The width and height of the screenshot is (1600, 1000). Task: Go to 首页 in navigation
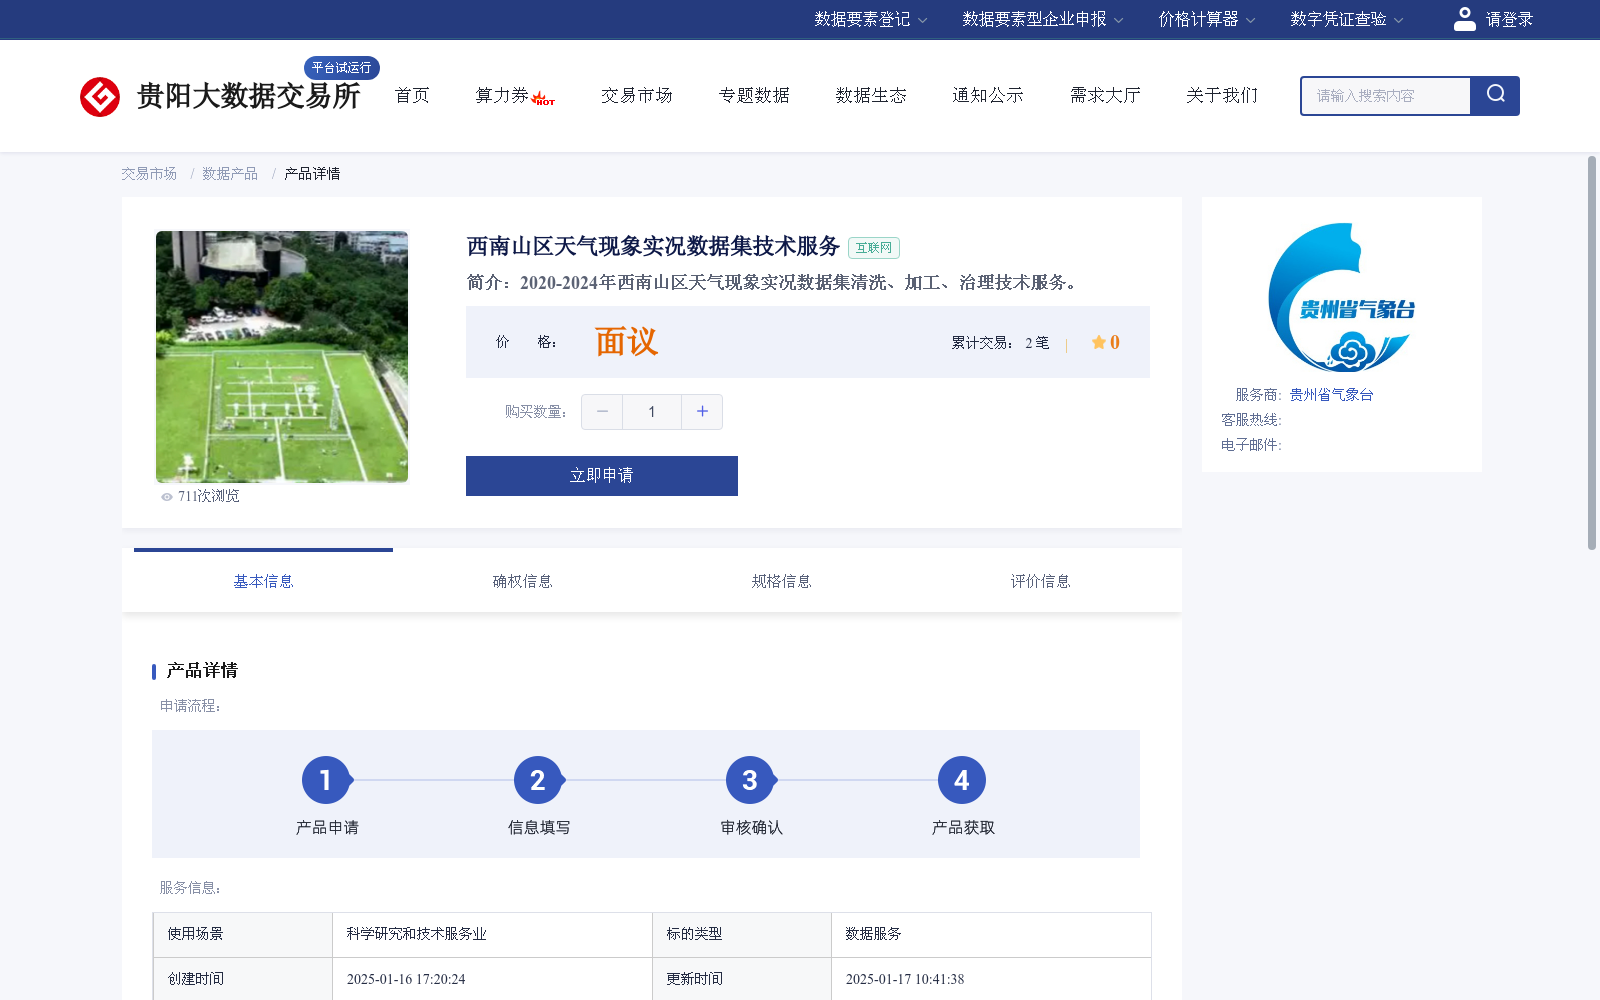coord(412,95)
